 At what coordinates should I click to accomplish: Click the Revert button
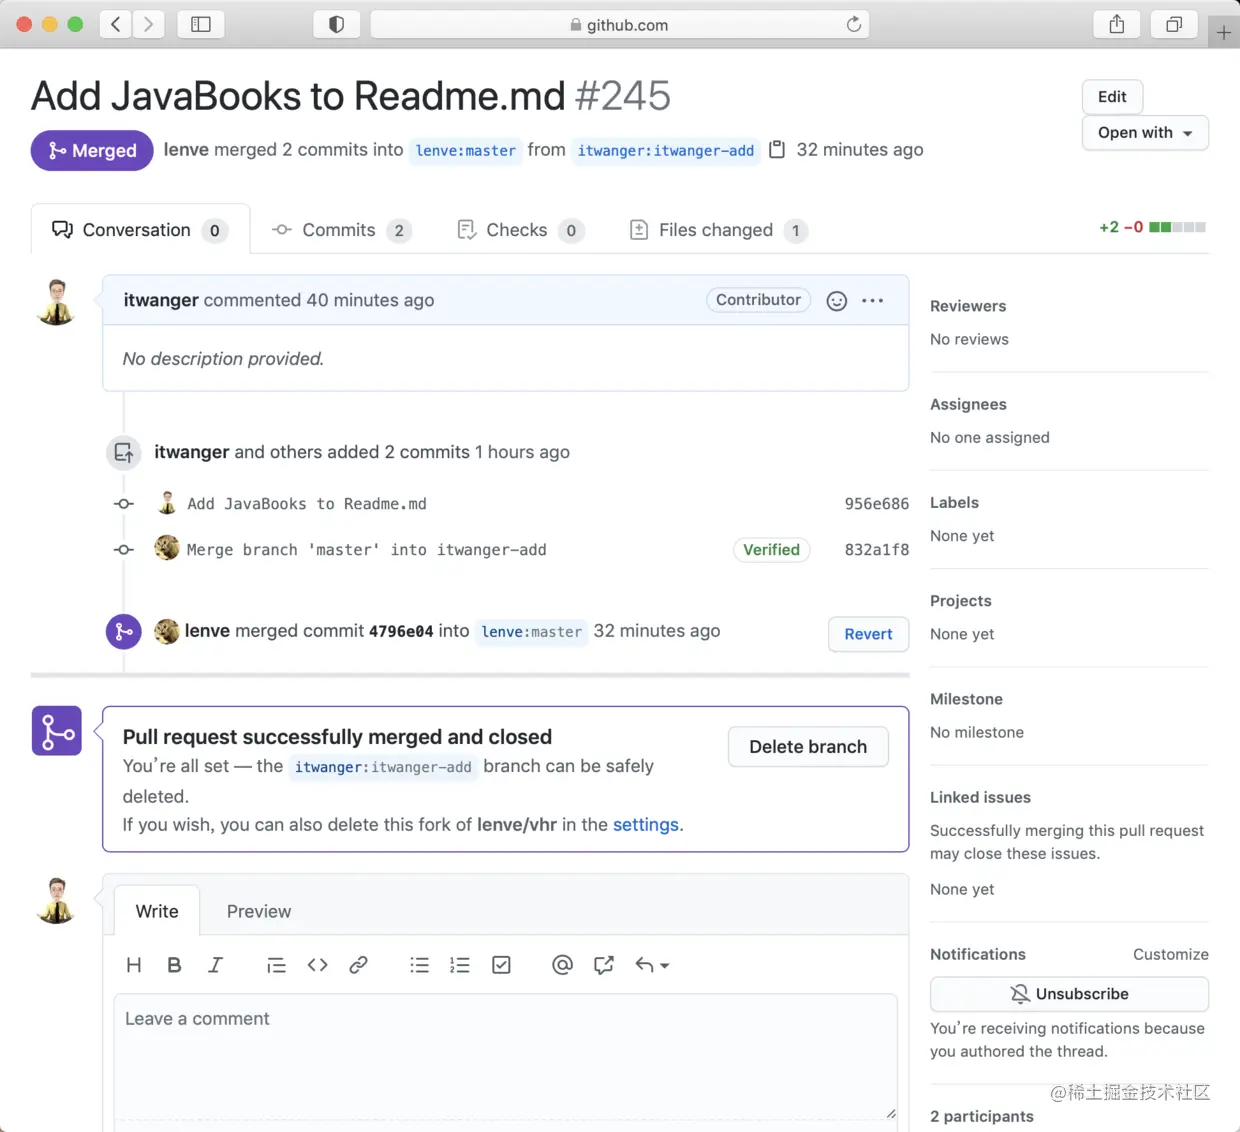(x=868, y=634)
